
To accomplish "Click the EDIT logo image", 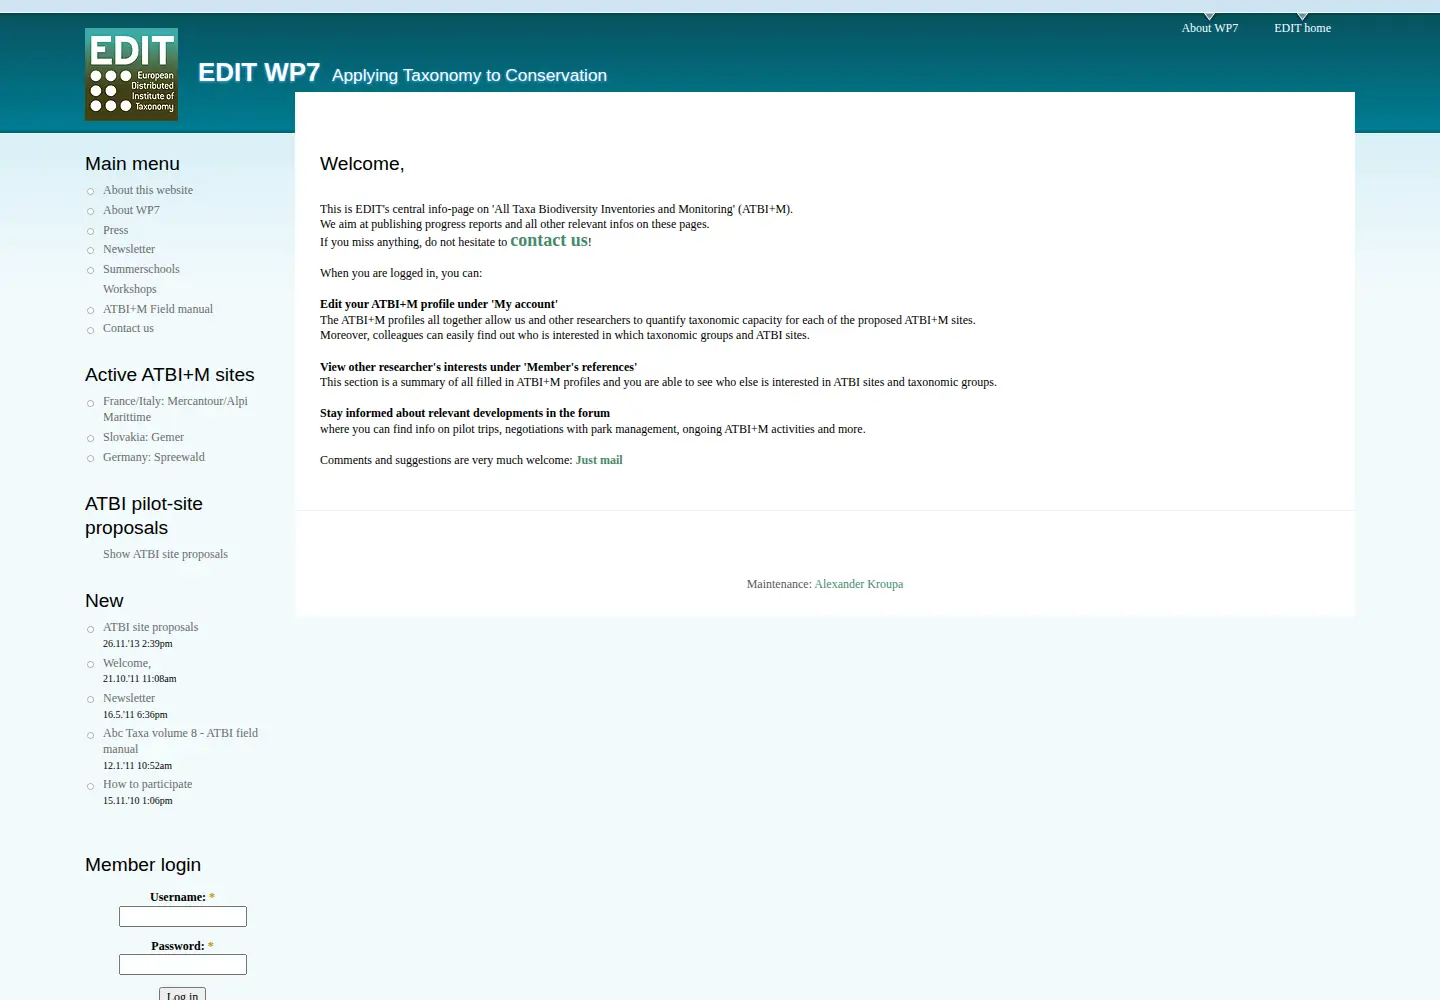I will (131, 74).
